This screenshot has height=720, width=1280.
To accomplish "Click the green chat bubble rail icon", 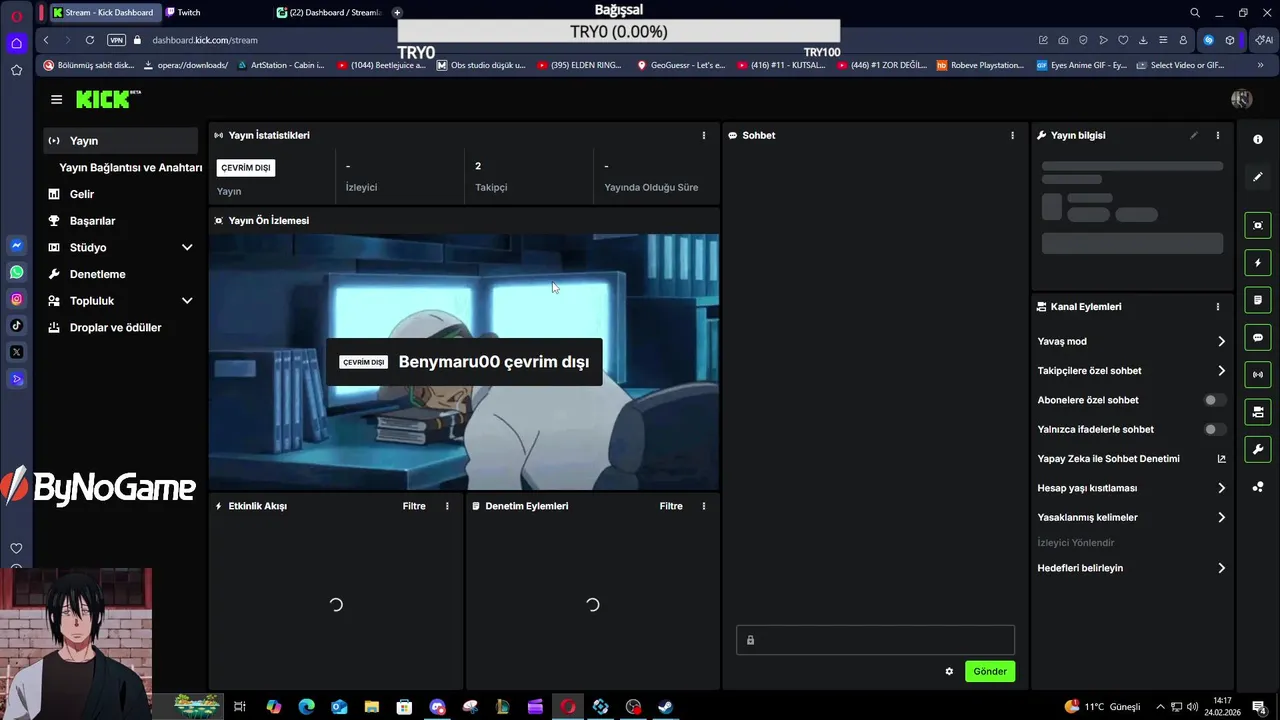I will 1258,337.
